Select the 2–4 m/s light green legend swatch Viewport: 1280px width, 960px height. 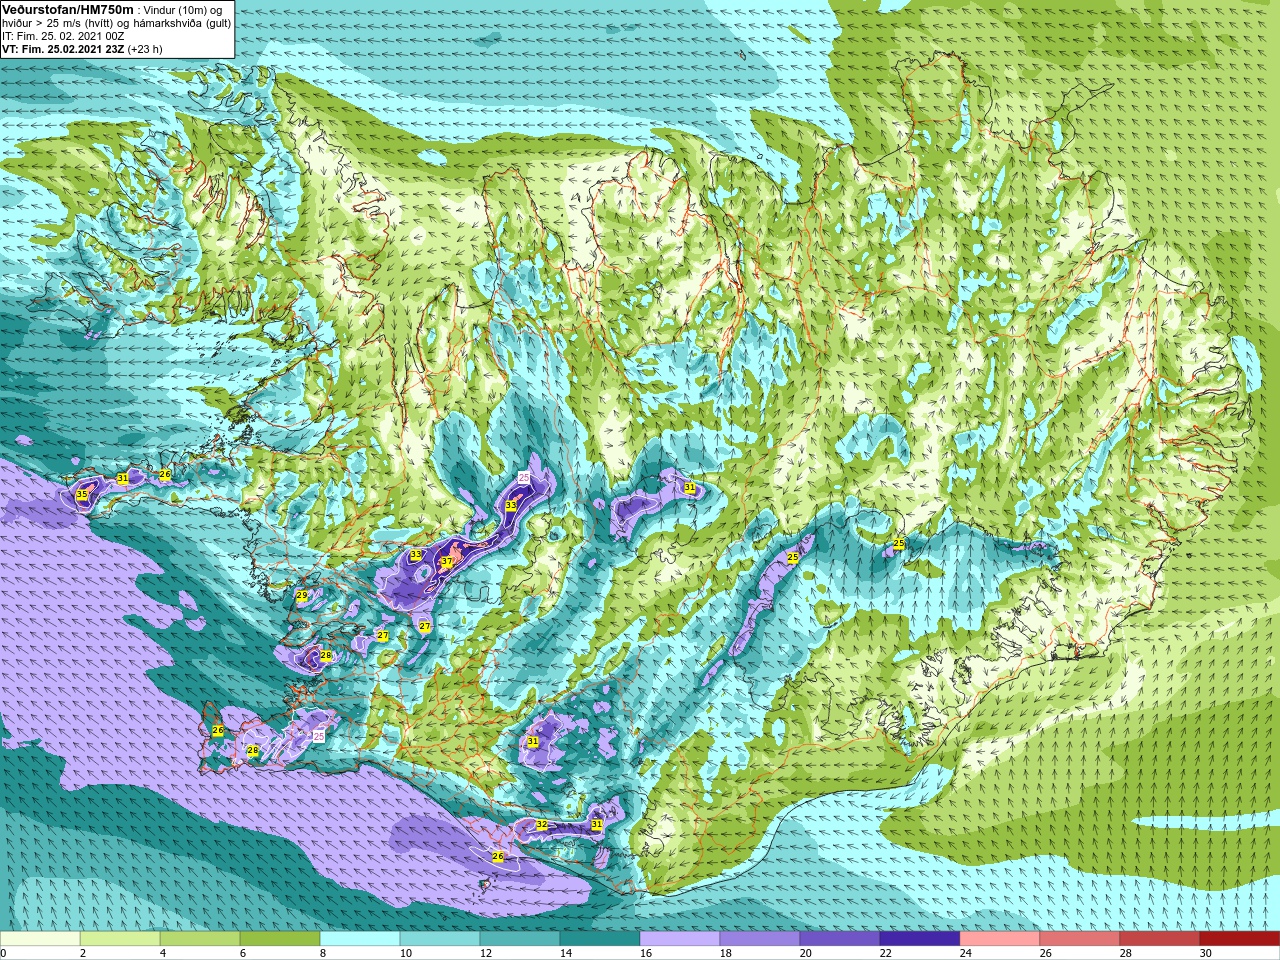120,939
